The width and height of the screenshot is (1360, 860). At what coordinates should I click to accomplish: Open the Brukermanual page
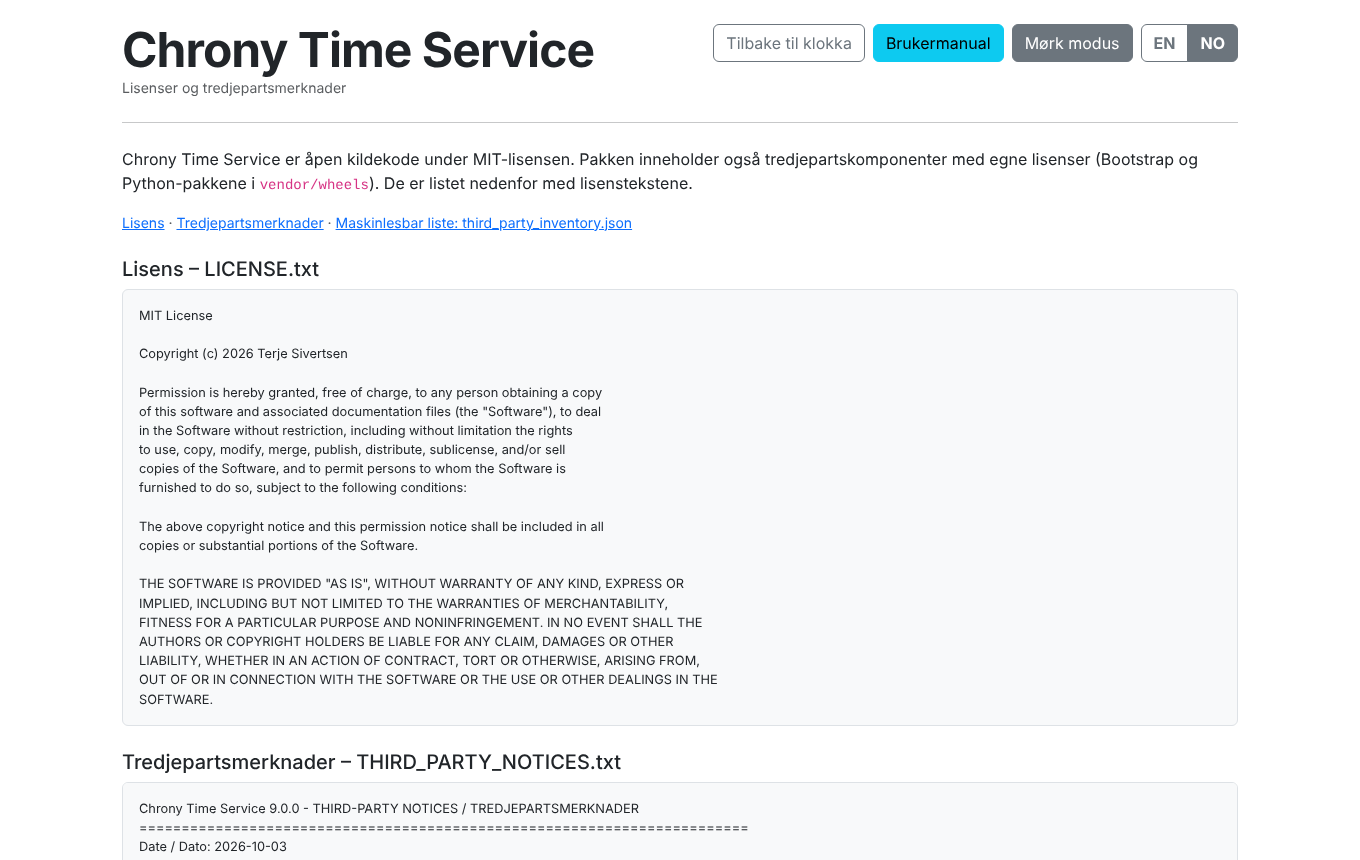coord(938,43)
